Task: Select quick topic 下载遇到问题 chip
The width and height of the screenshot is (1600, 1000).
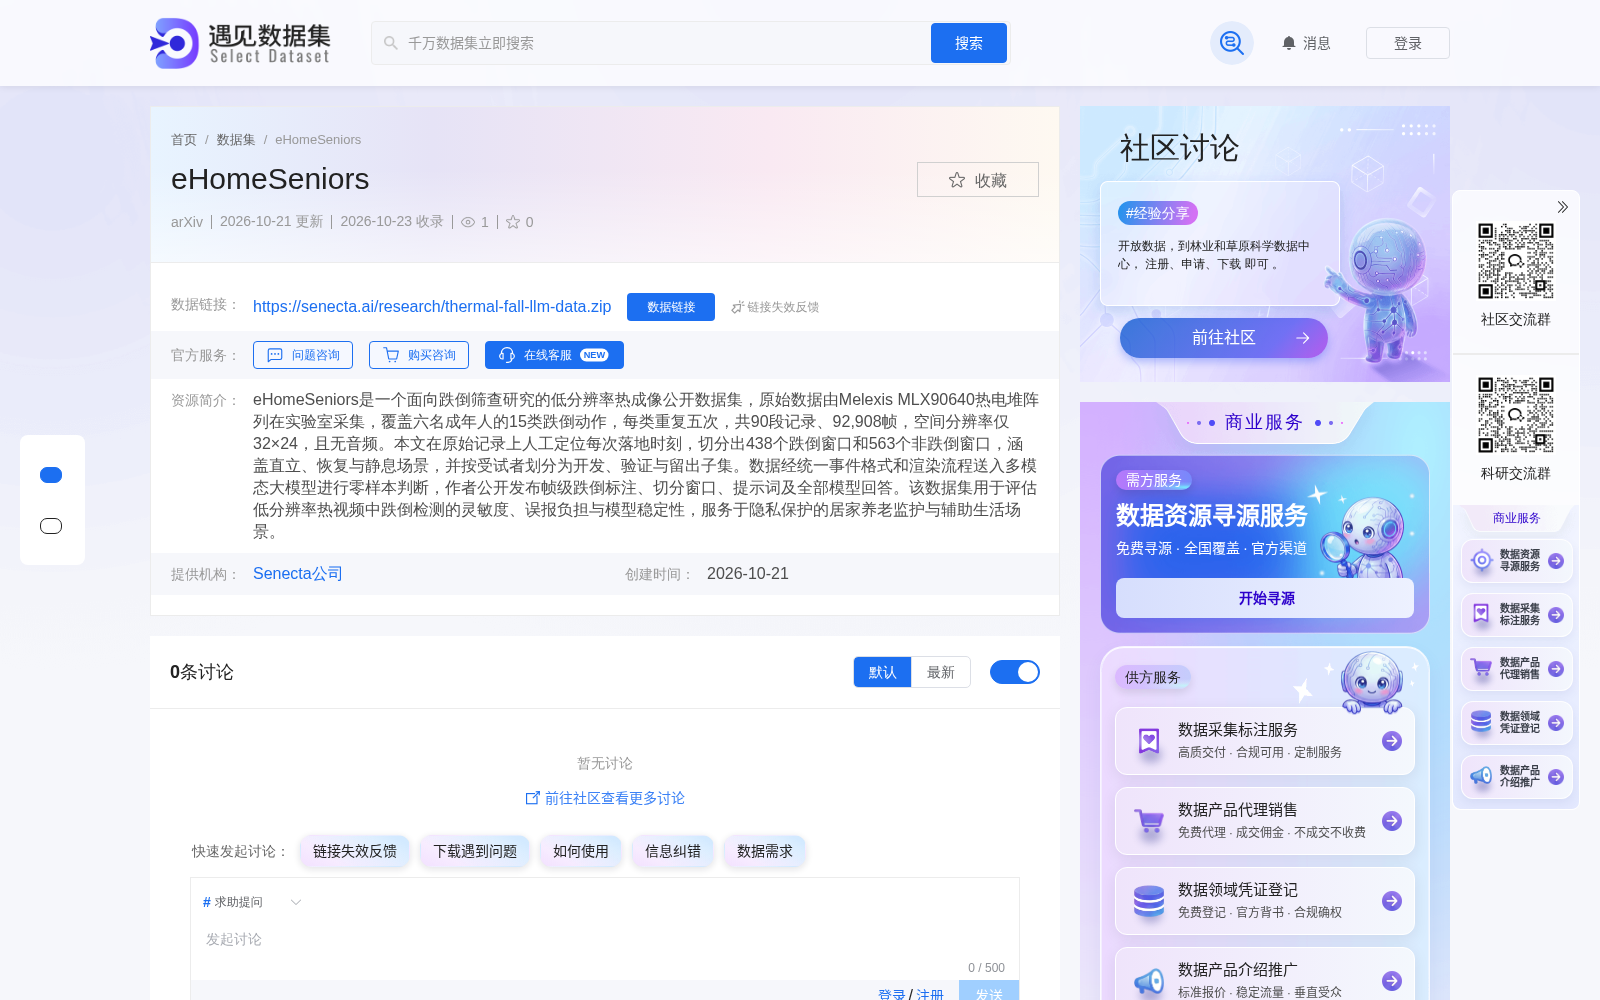Action: [x=475, y=852]
